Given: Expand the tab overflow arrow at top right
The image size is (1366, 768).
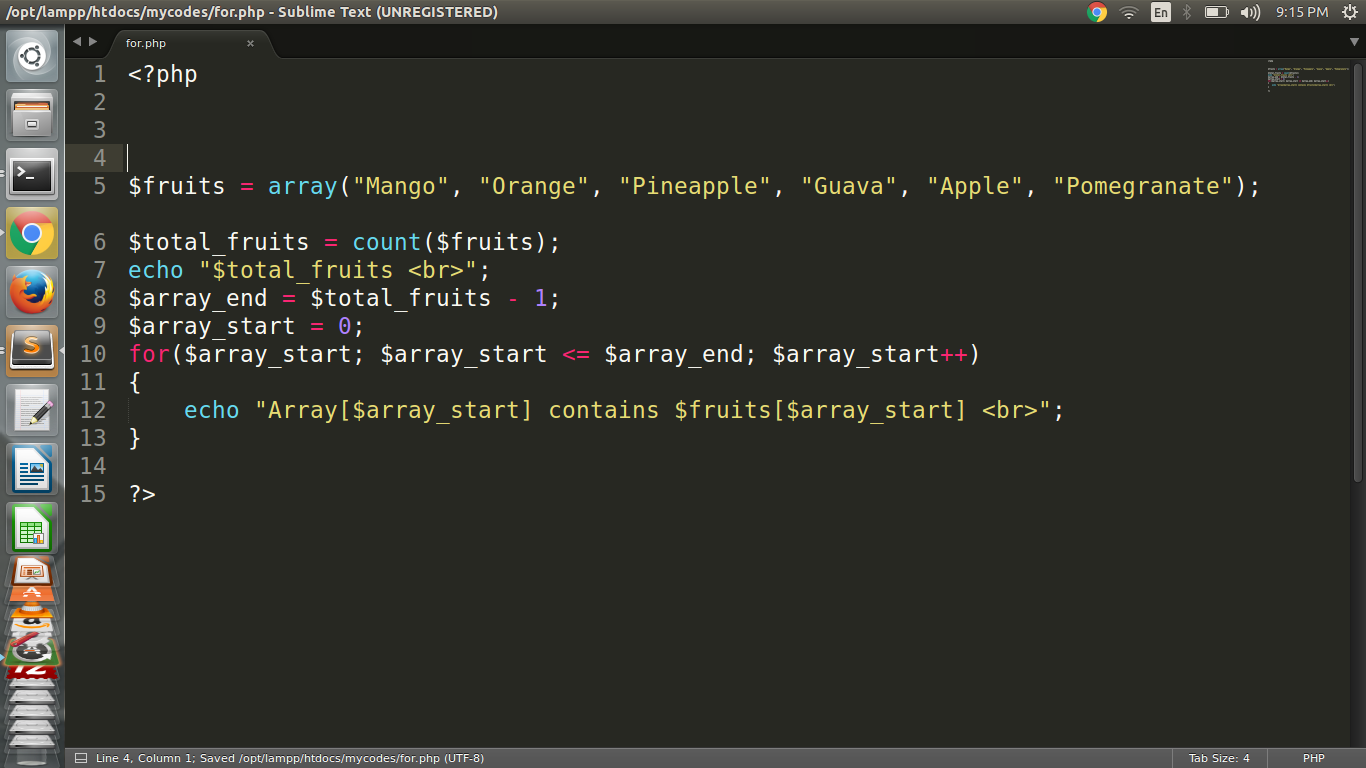Looking at the screenshot, I should click(1356, 42).
